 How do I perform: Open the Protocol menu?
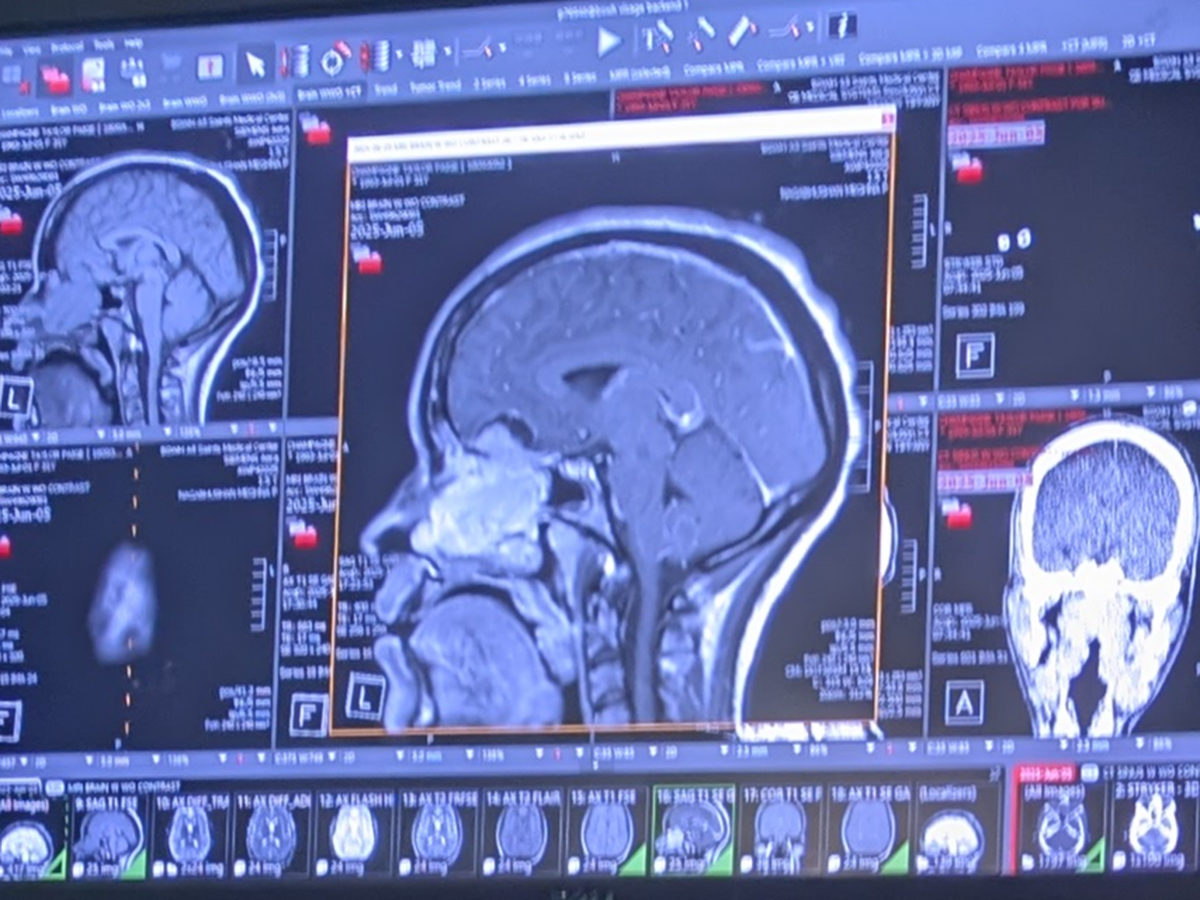66,47
